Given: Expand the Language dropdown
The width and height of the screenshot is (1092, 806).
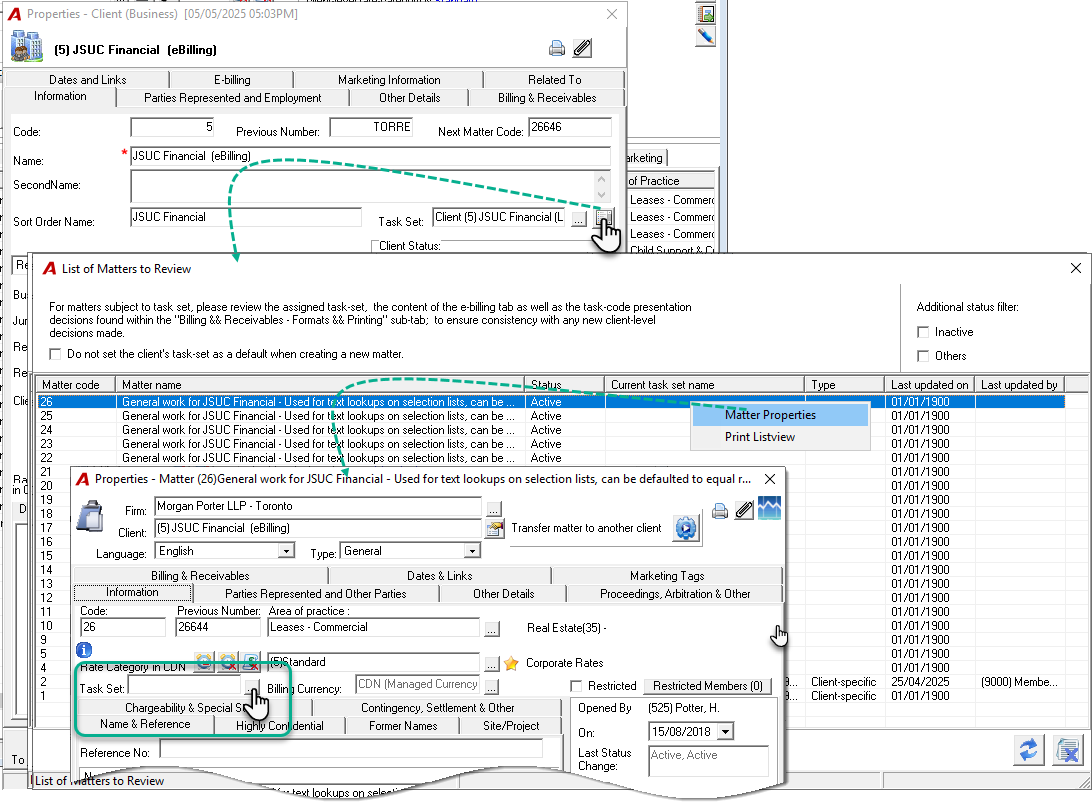Looking at the screenshot, I should (286, 551).
